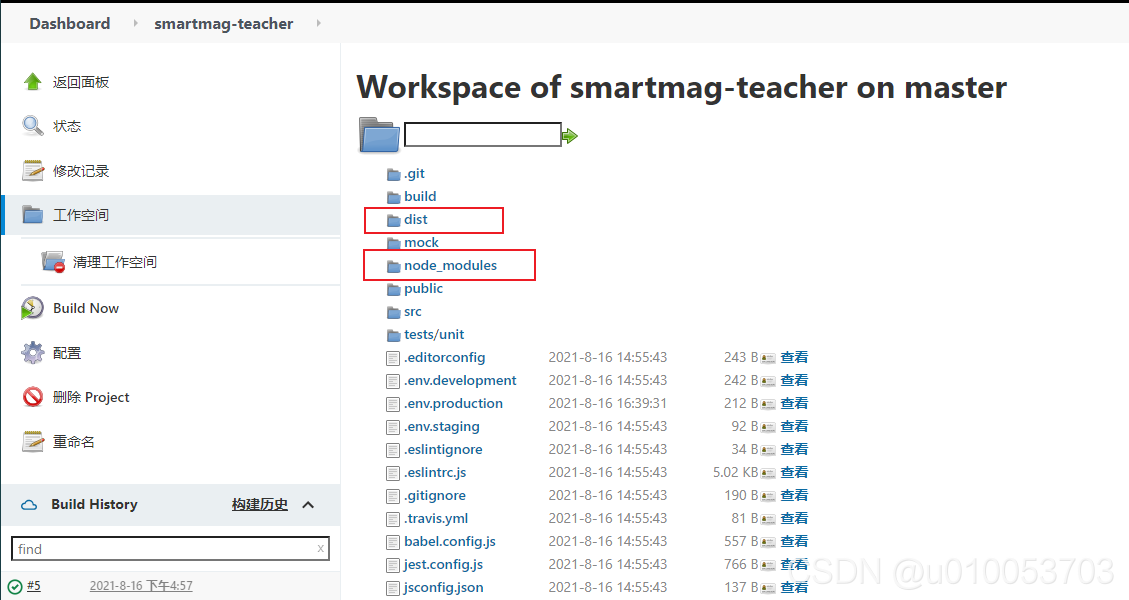Click the notepad icon beside 修改记录
The width and height of the screenshot is (1129, 600).
pos(32,171)
